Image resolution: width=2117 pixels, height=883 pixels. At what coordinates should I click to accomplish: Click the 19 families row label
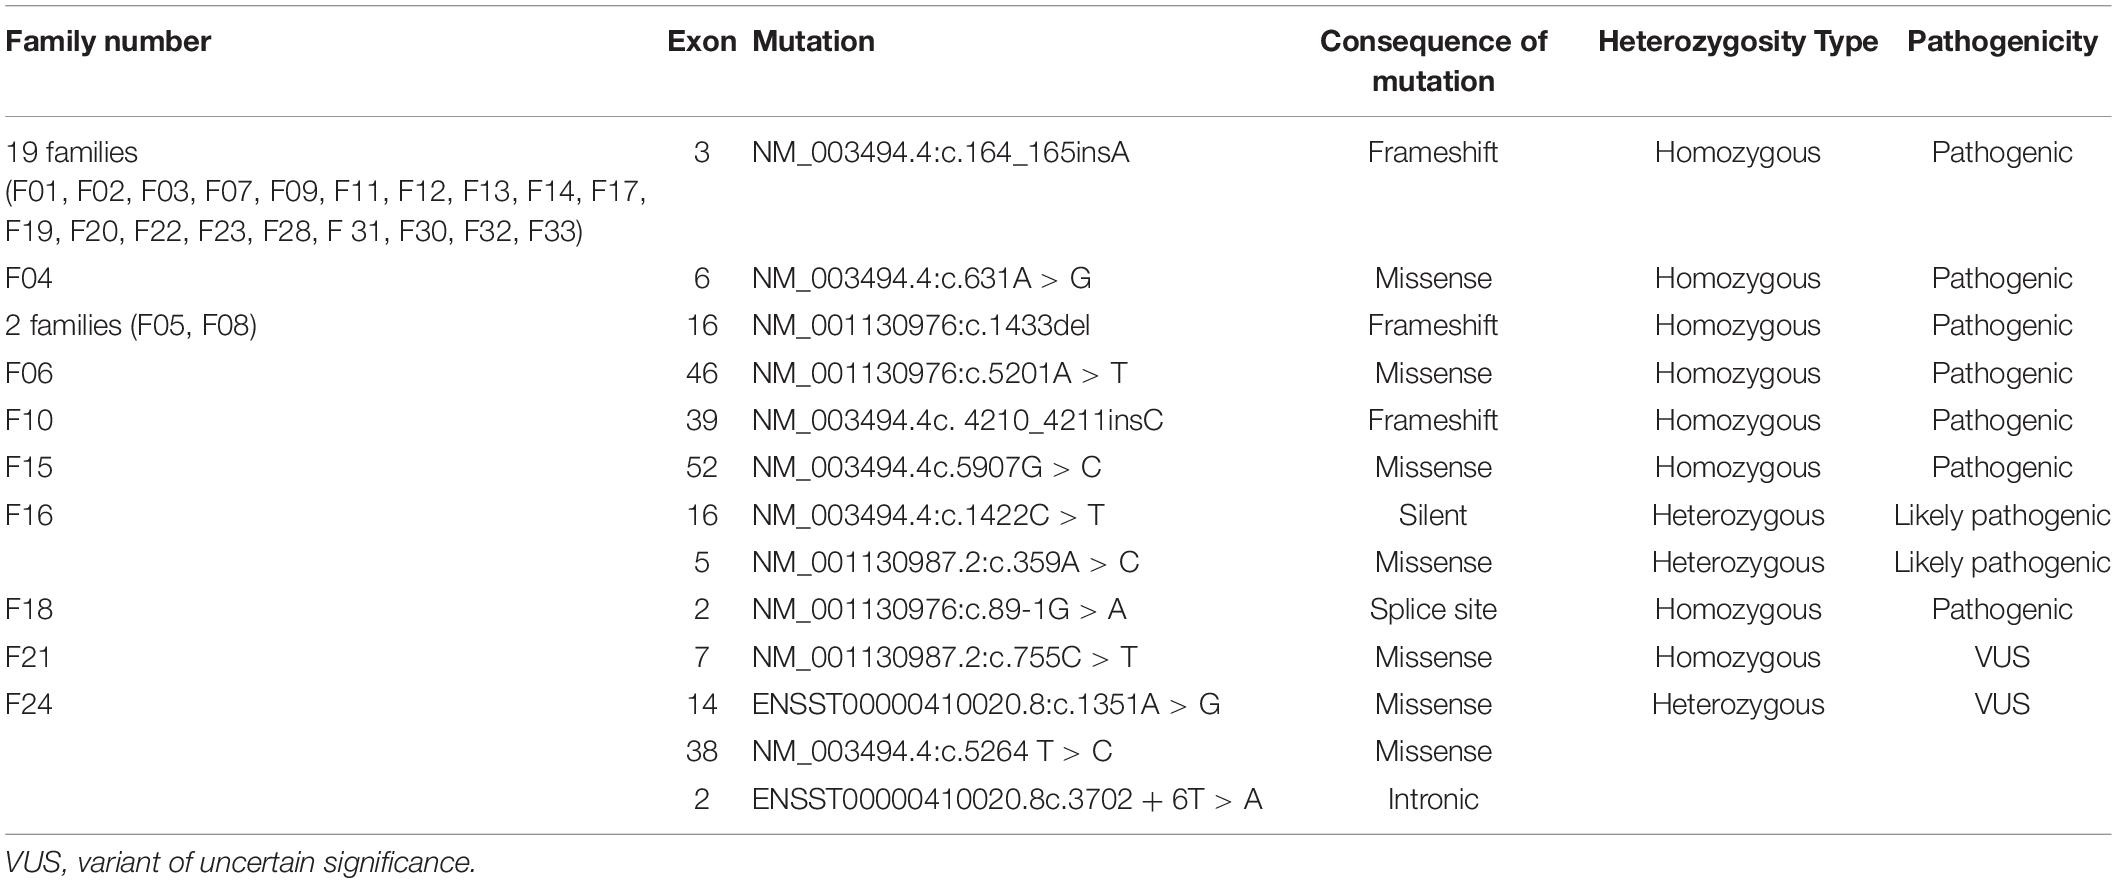[71, 152]
